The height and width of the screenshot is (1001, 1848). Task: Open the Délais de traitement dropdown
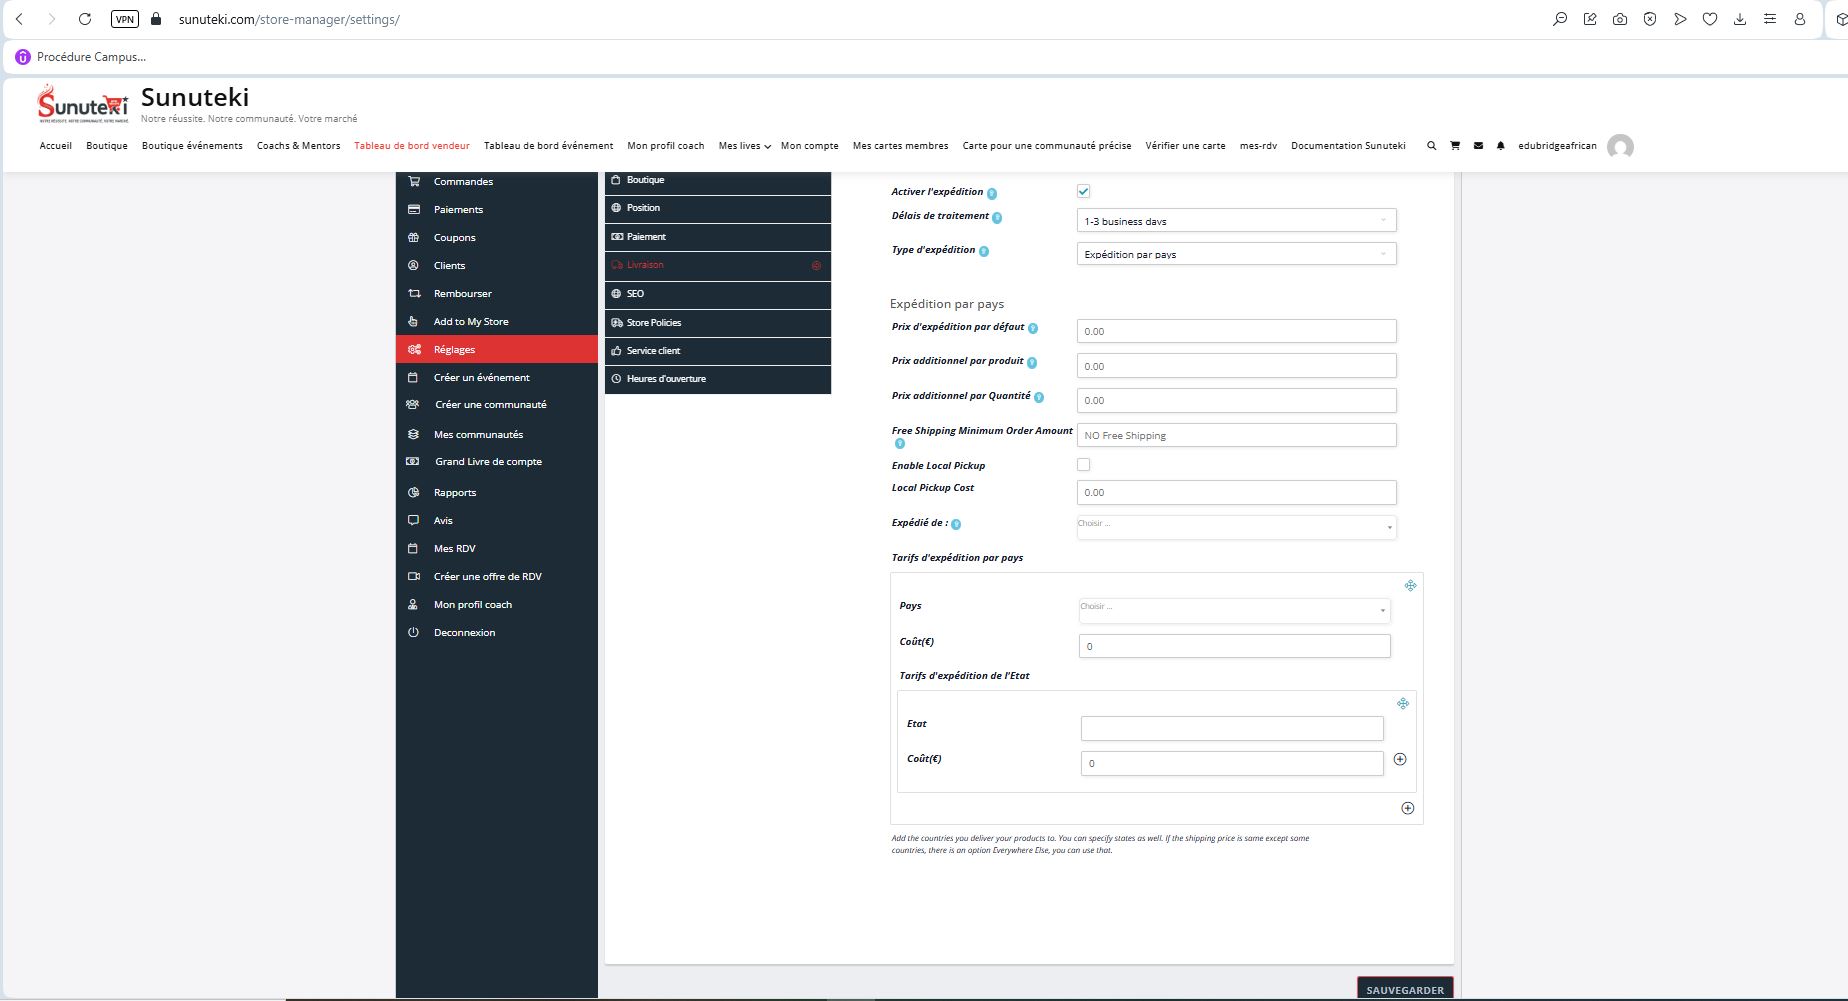click(x=1236, y=221)
